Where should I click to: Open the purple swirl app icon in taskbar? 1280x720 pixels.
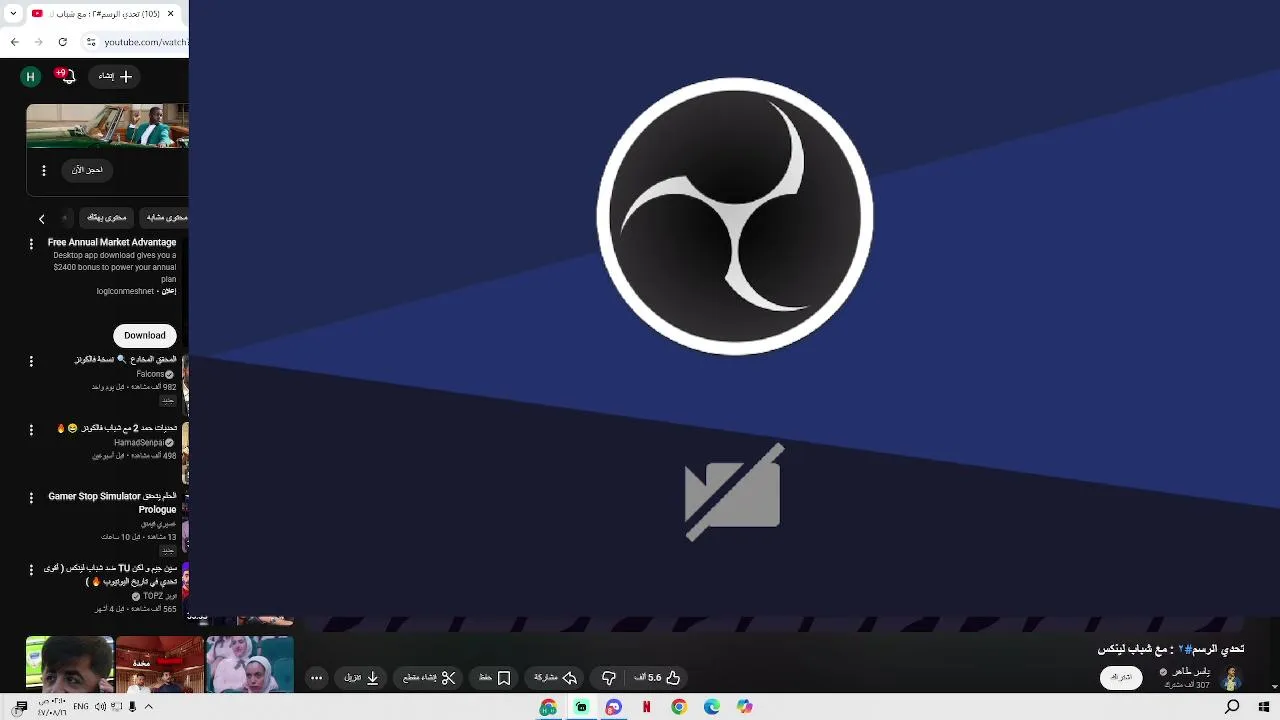click(x=614, y=707)
